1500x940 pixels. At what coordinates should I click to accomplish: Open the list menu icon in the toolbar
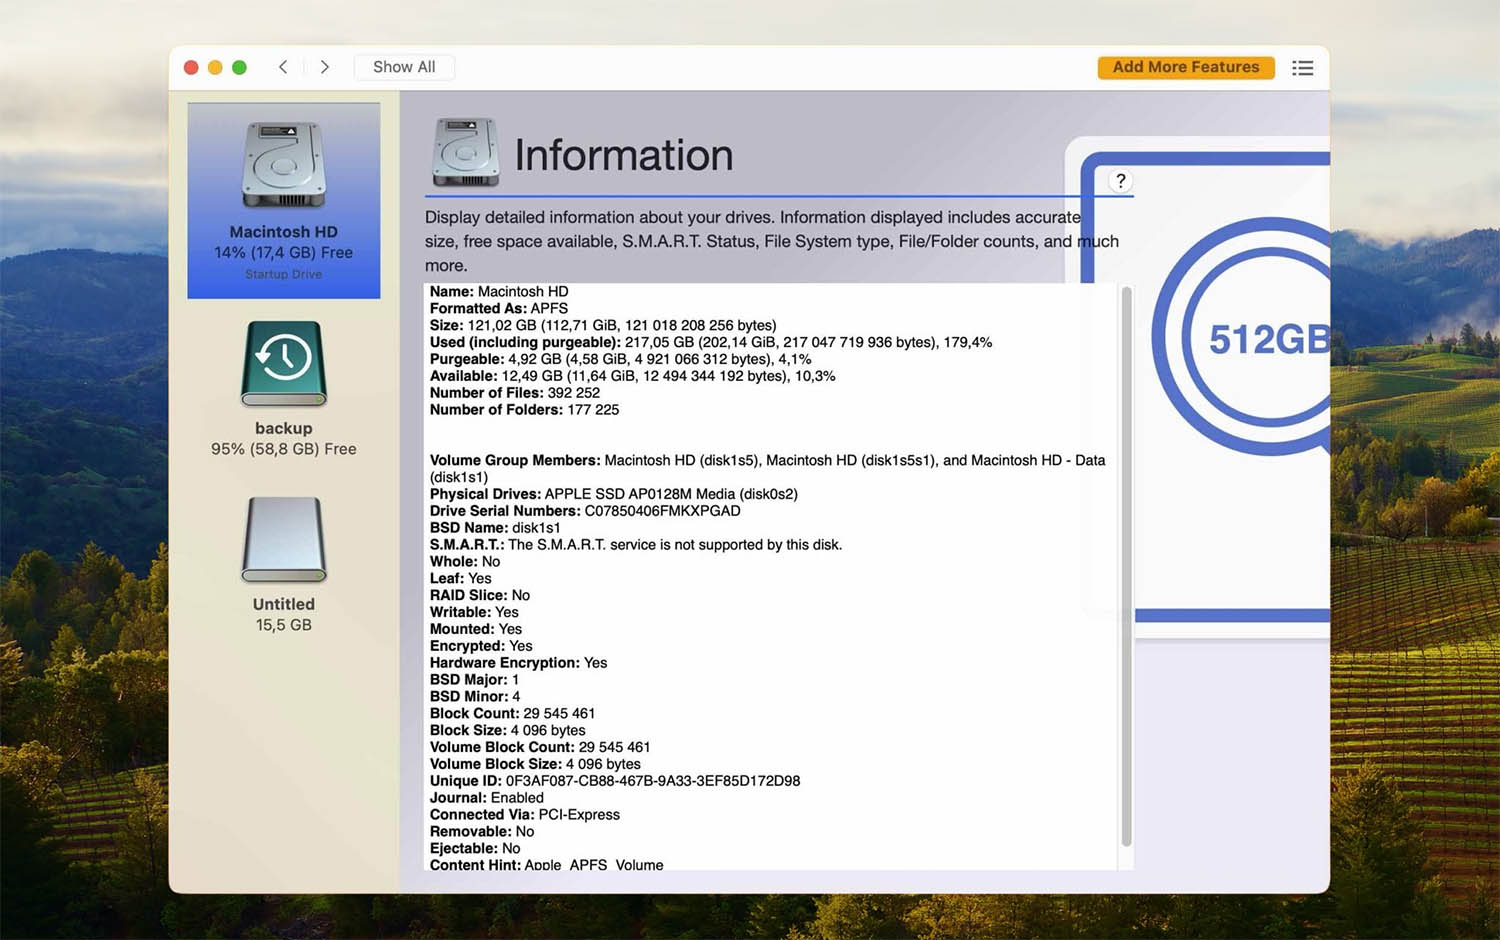[x=1302, y=68]
